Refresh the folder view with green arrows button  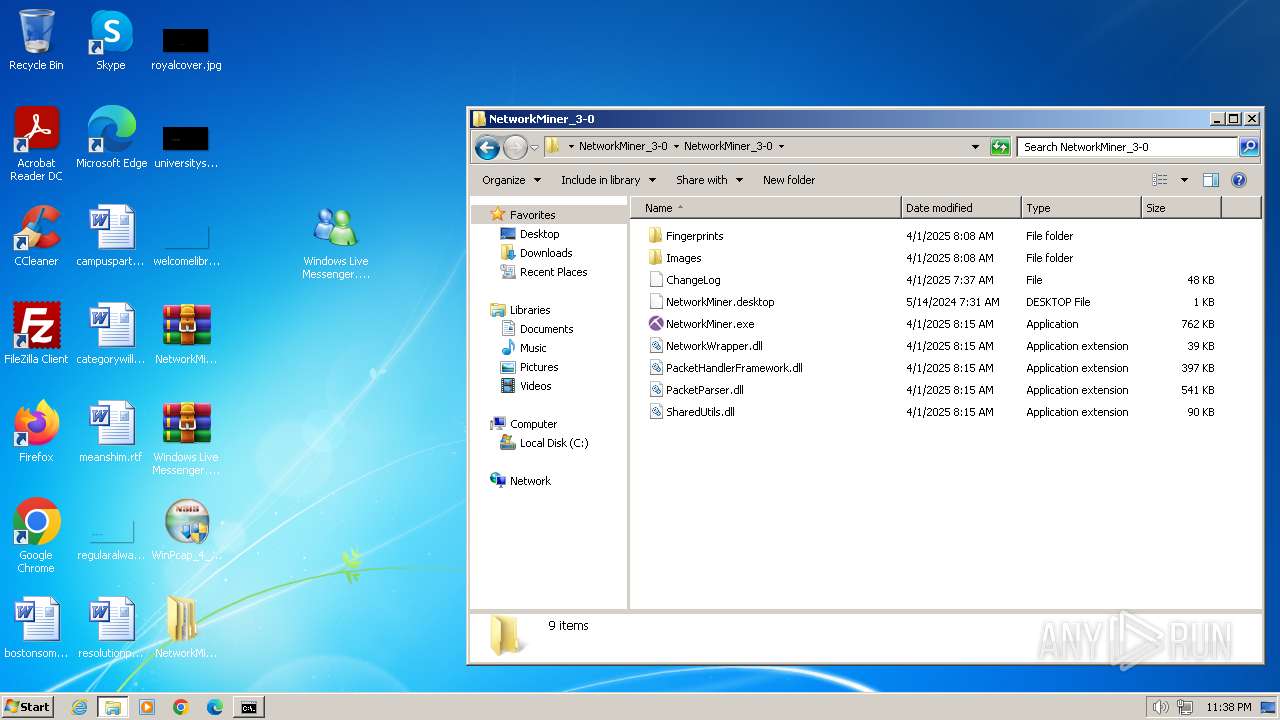[1000, 147]
